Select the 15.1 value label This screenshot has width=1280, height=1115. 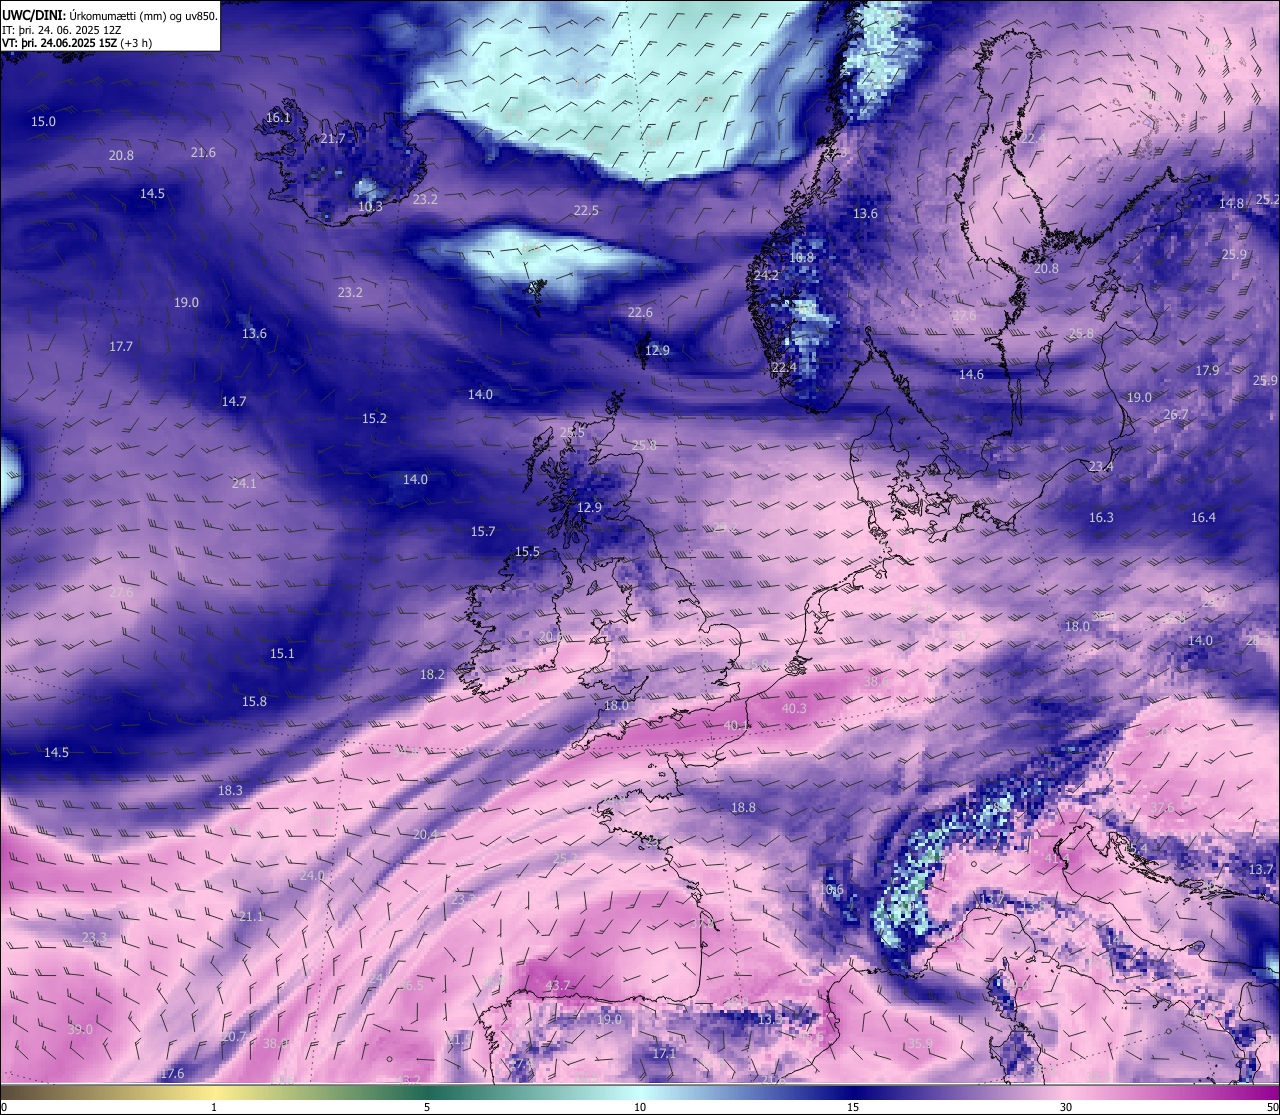[x=282, y=654]
